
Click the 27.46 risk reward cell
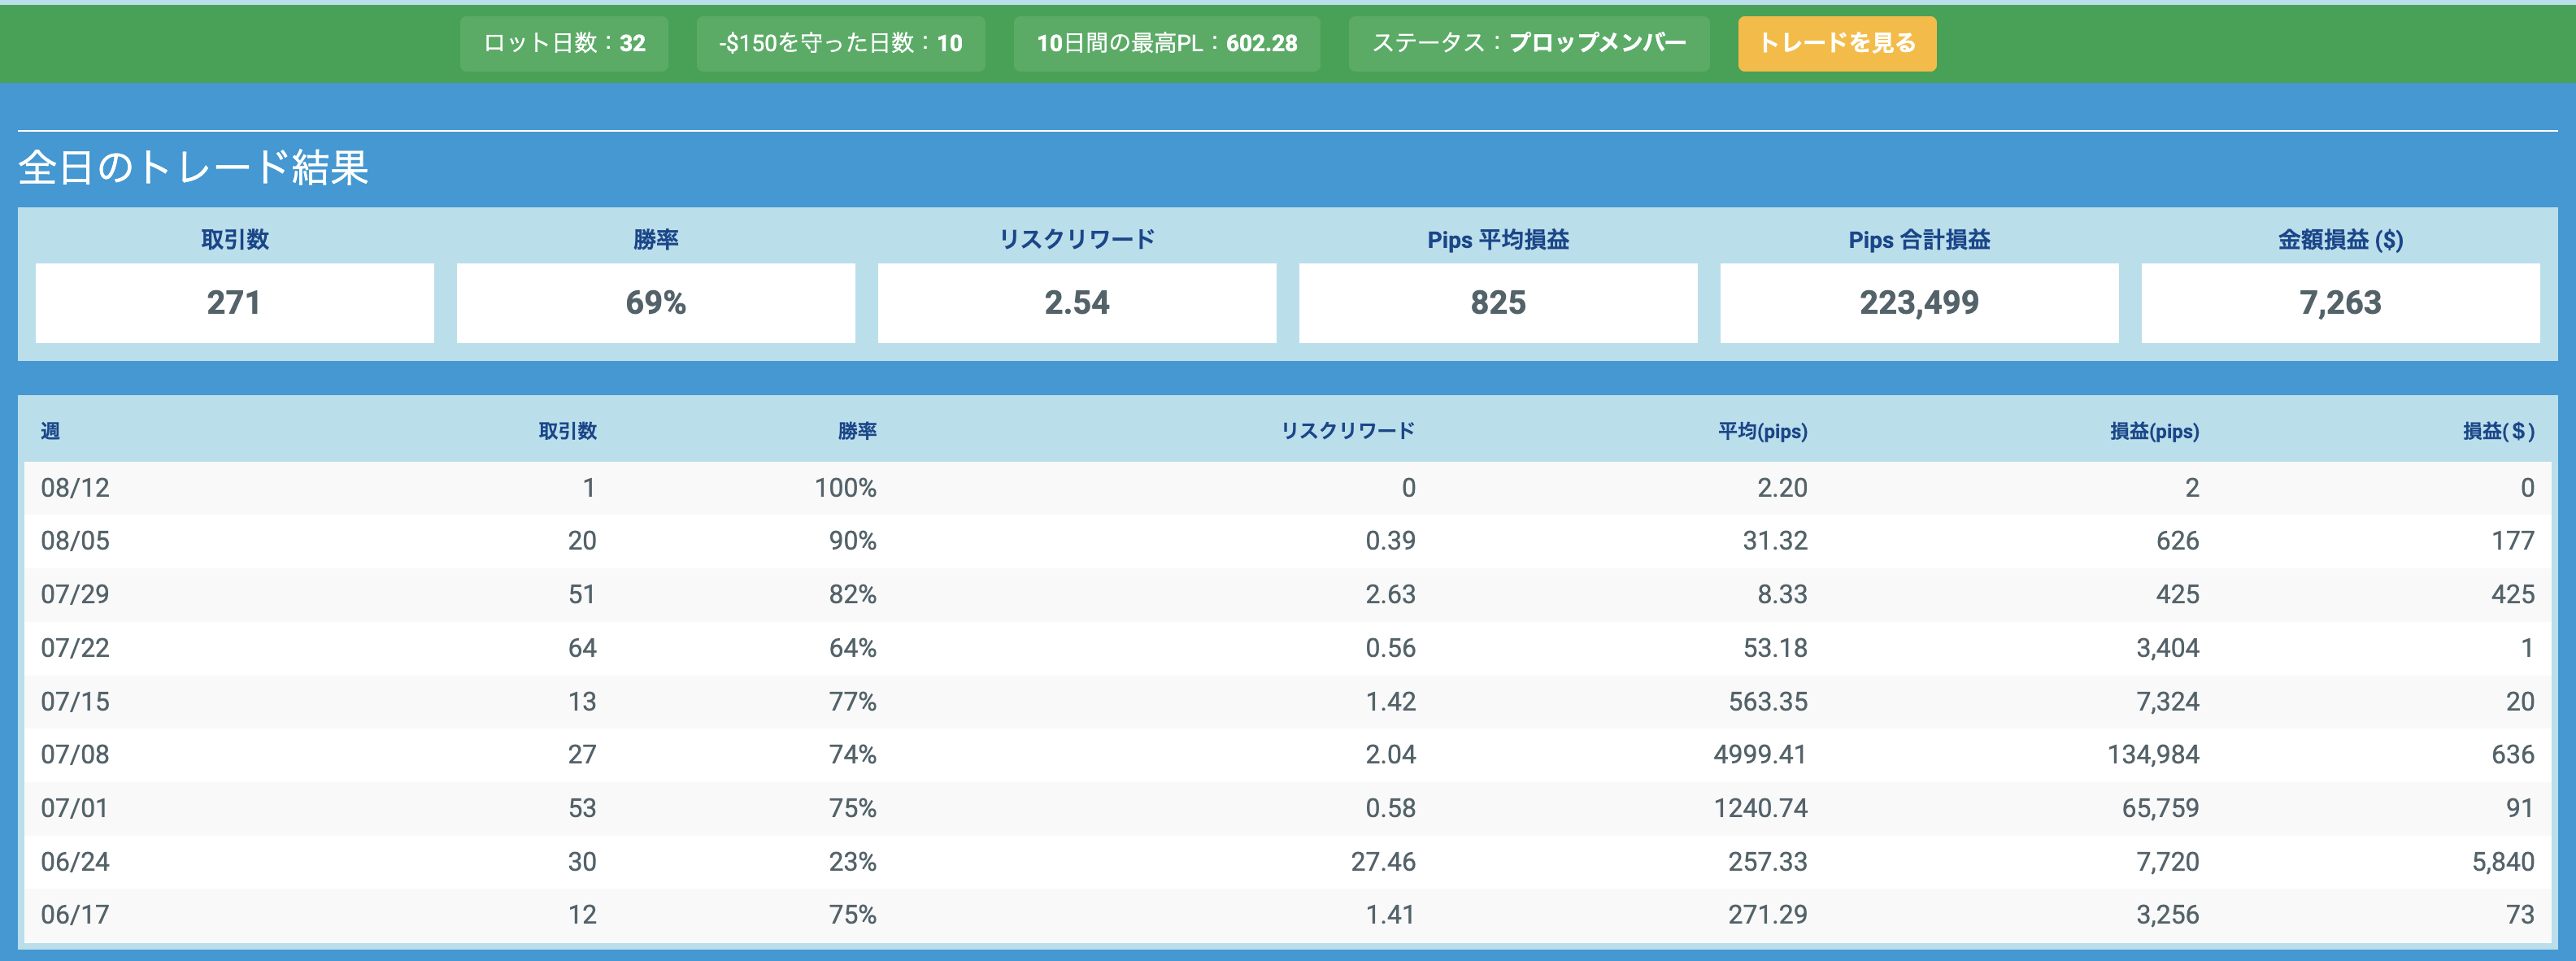coord(1383,862)
